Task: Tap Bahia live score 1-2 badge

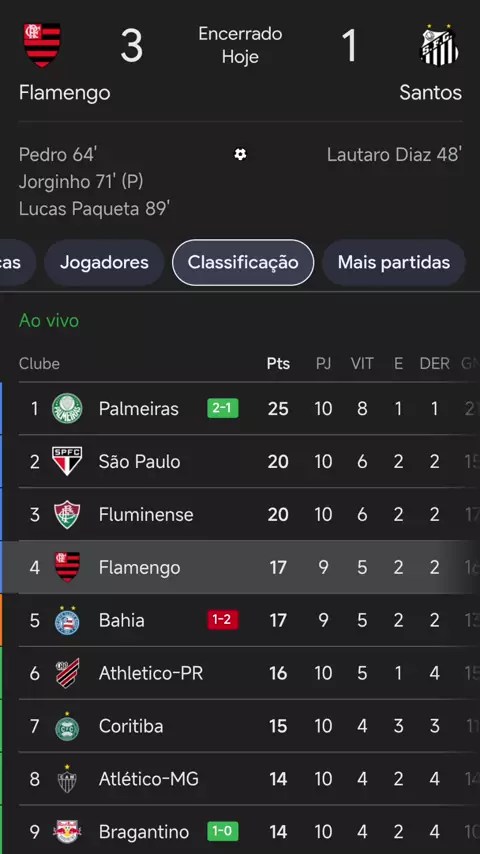Action: point(222,620)
